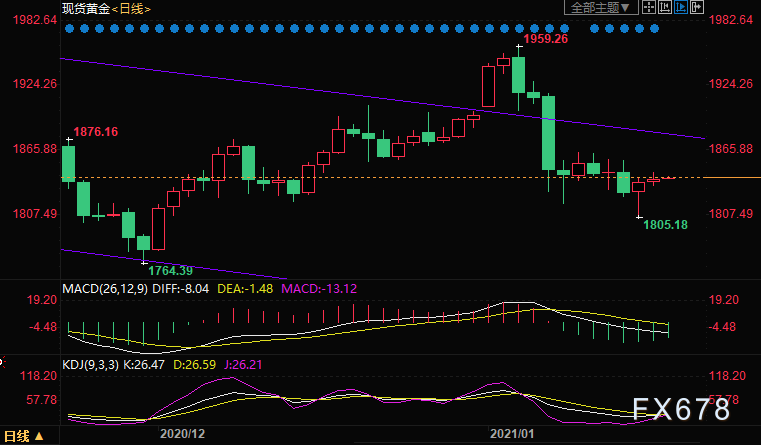Select the DEA:-1.48 value
This screenshot has height=445, width=761.
click(245, 289)
